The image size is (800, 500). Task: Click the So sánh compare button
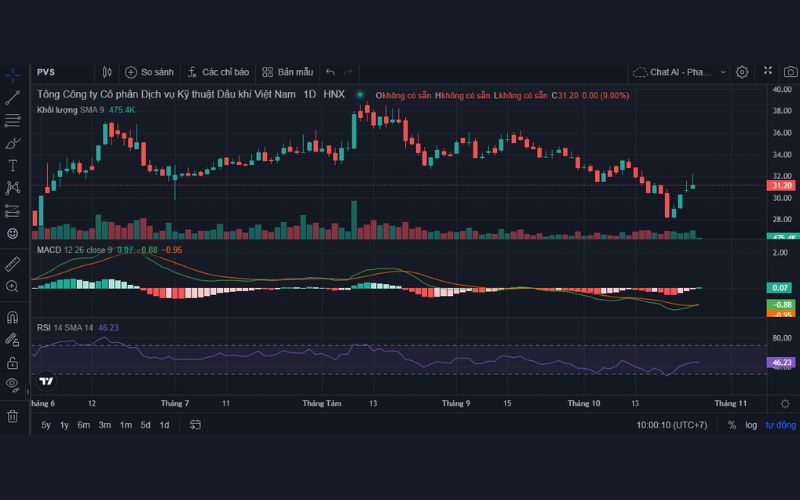coord(149,72)
